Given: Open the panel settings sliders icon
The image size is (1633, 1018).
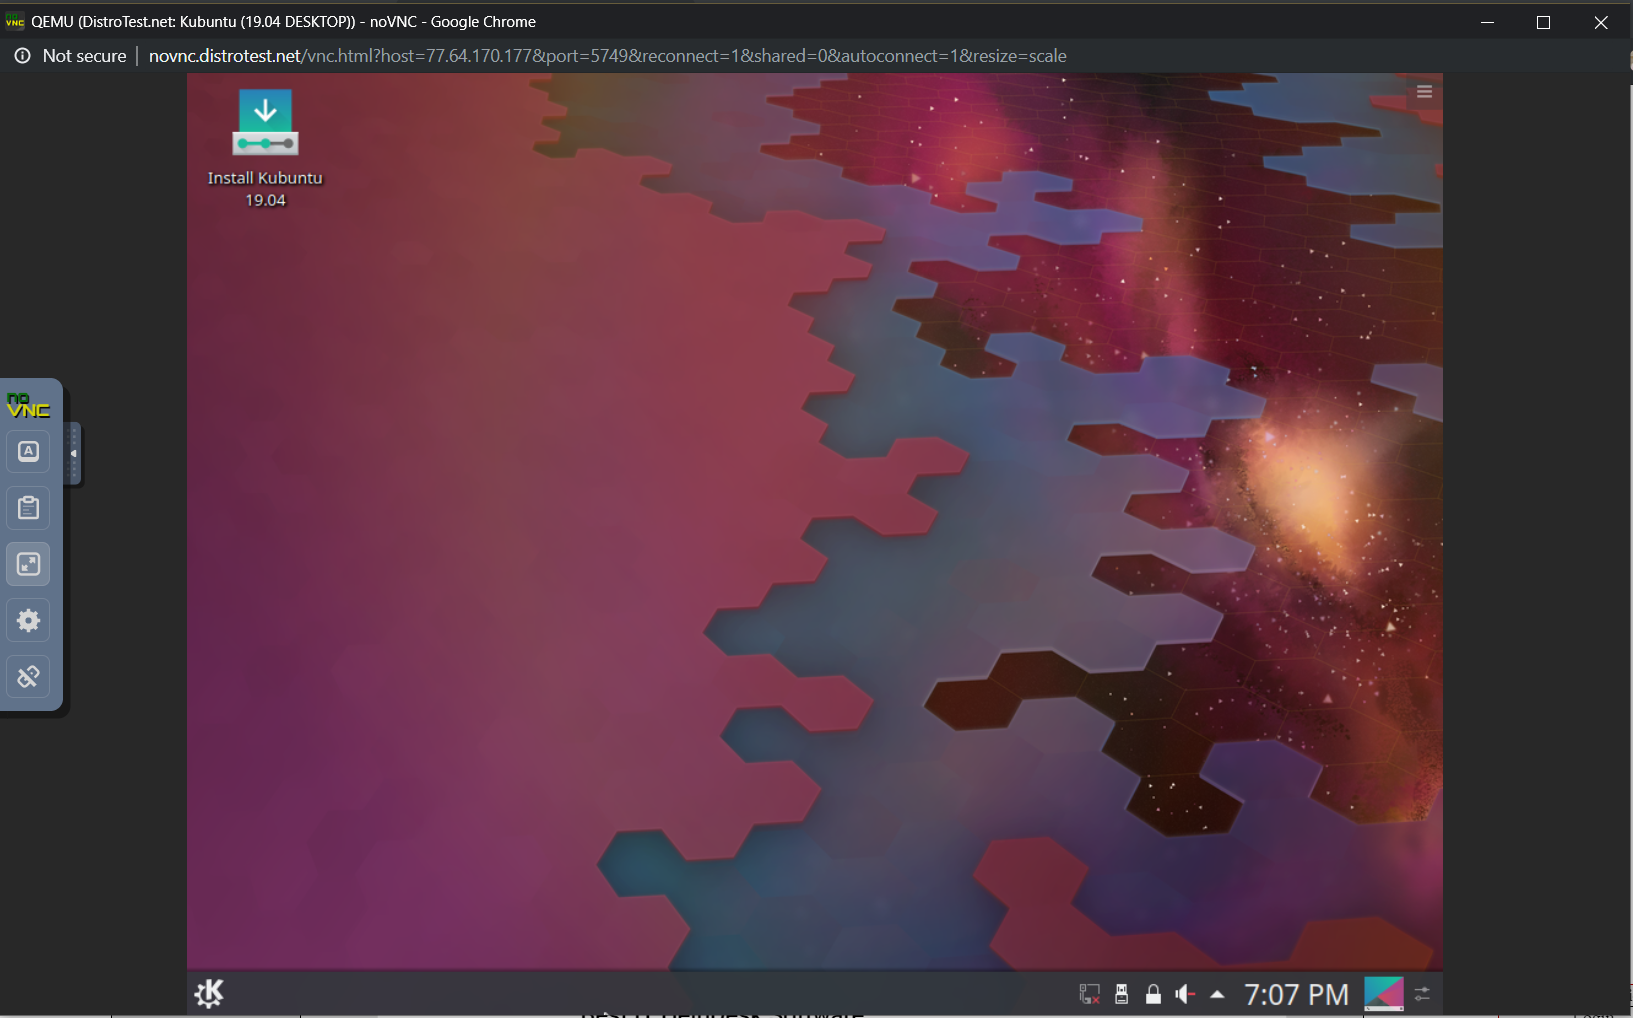Looking at the screenshot, I should click(x=1423, y=994).
